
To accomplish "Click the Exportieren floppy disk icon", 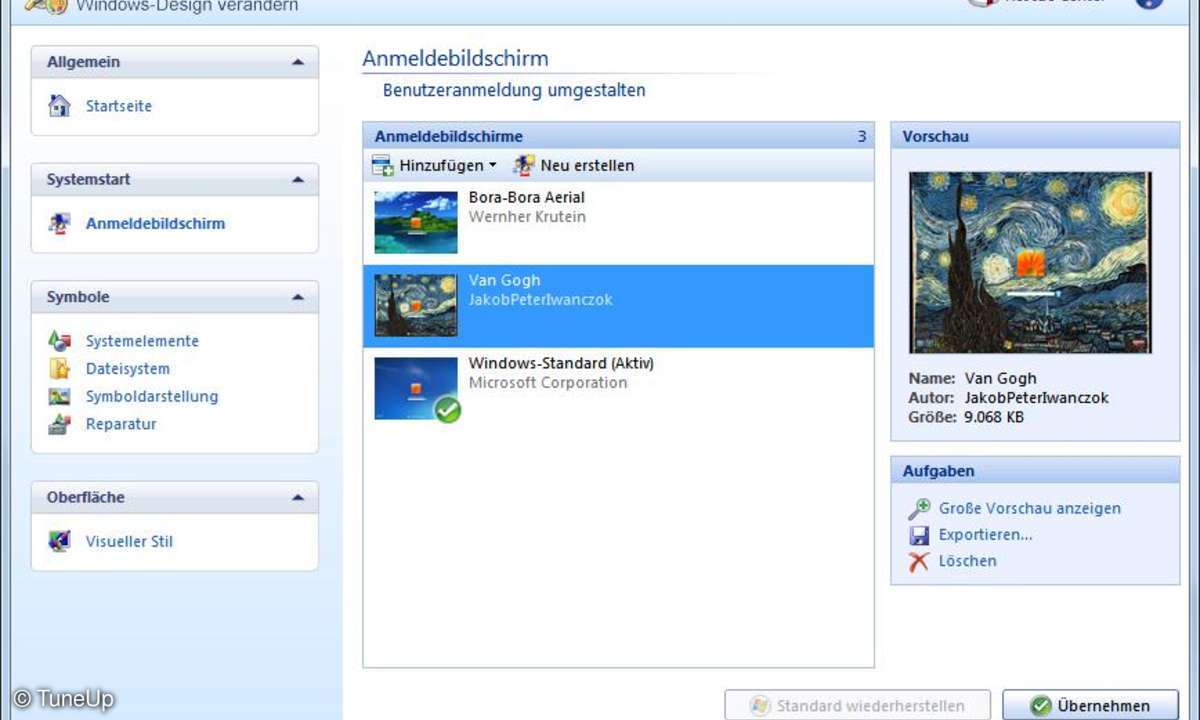I will click(x=919, y=535).
